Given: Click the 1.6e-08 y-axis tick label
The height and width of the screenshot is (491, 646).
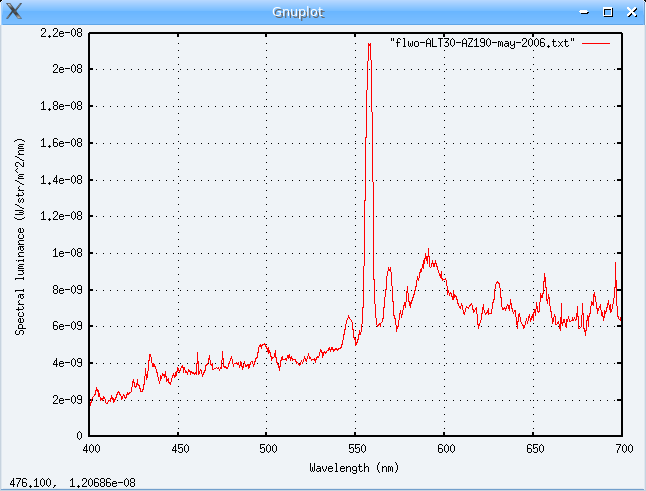Looking at the screenshot, I should pos(61,143).
